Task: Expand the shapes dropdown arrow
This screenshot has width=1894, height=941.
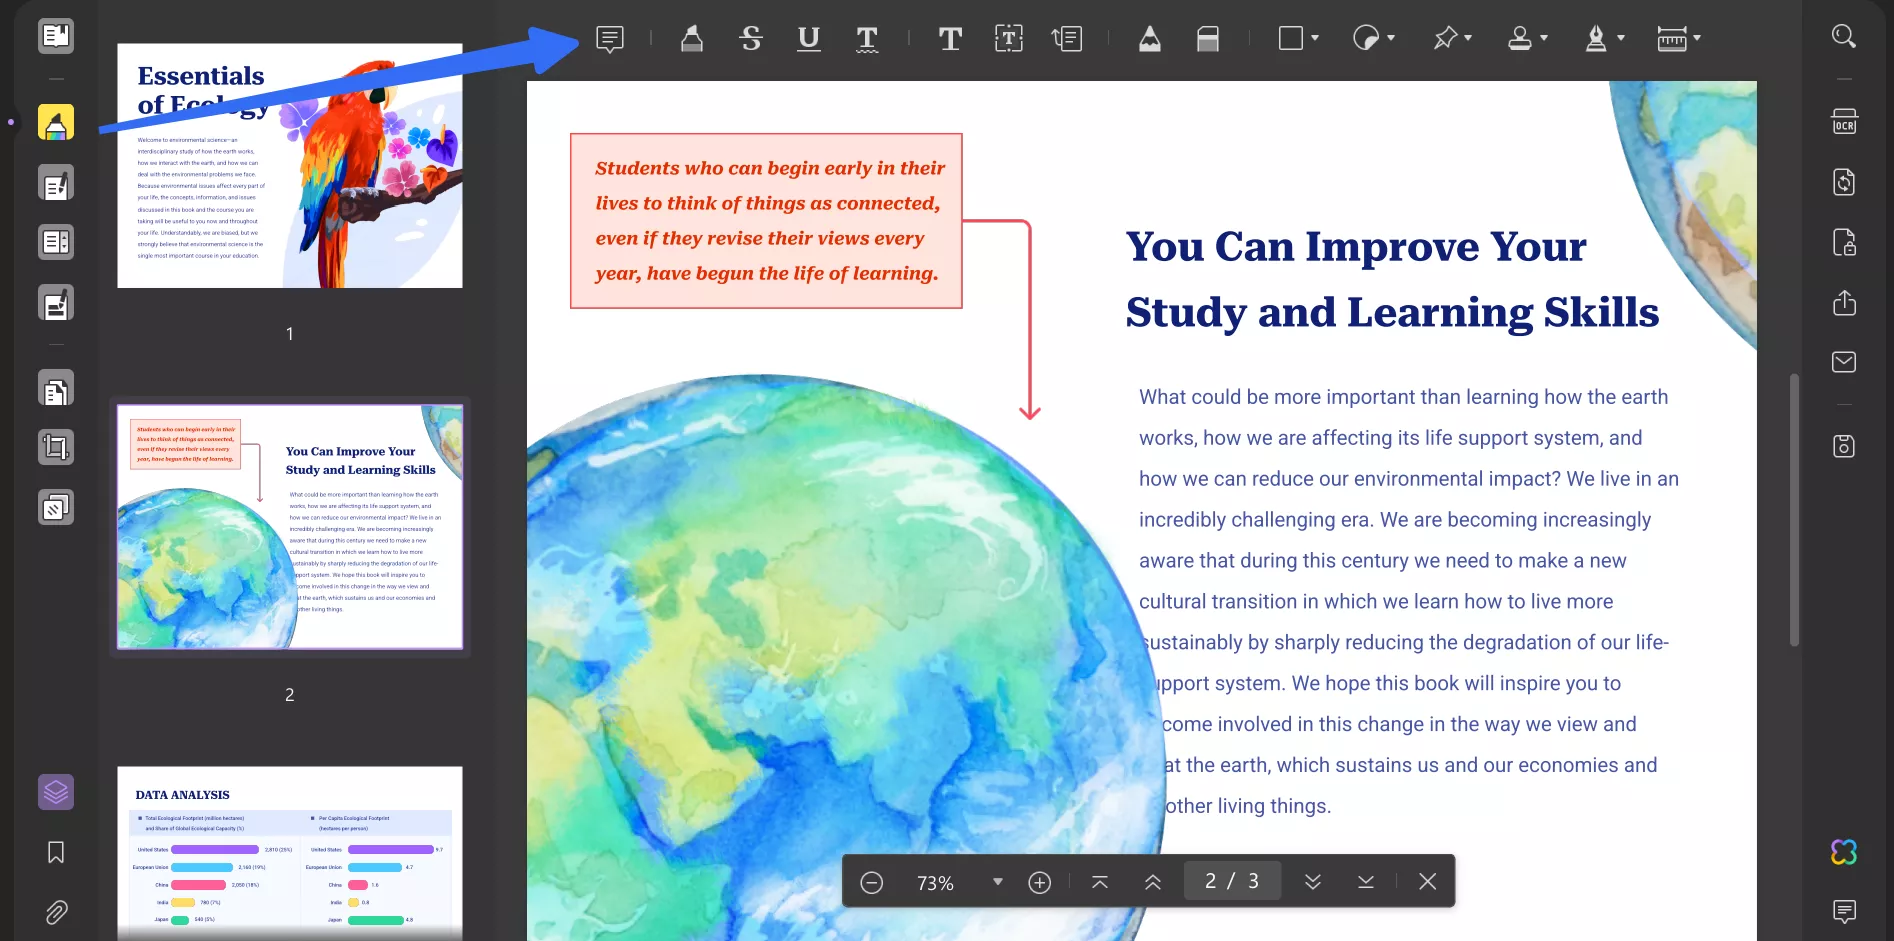Action: (x=1315, y=38)
